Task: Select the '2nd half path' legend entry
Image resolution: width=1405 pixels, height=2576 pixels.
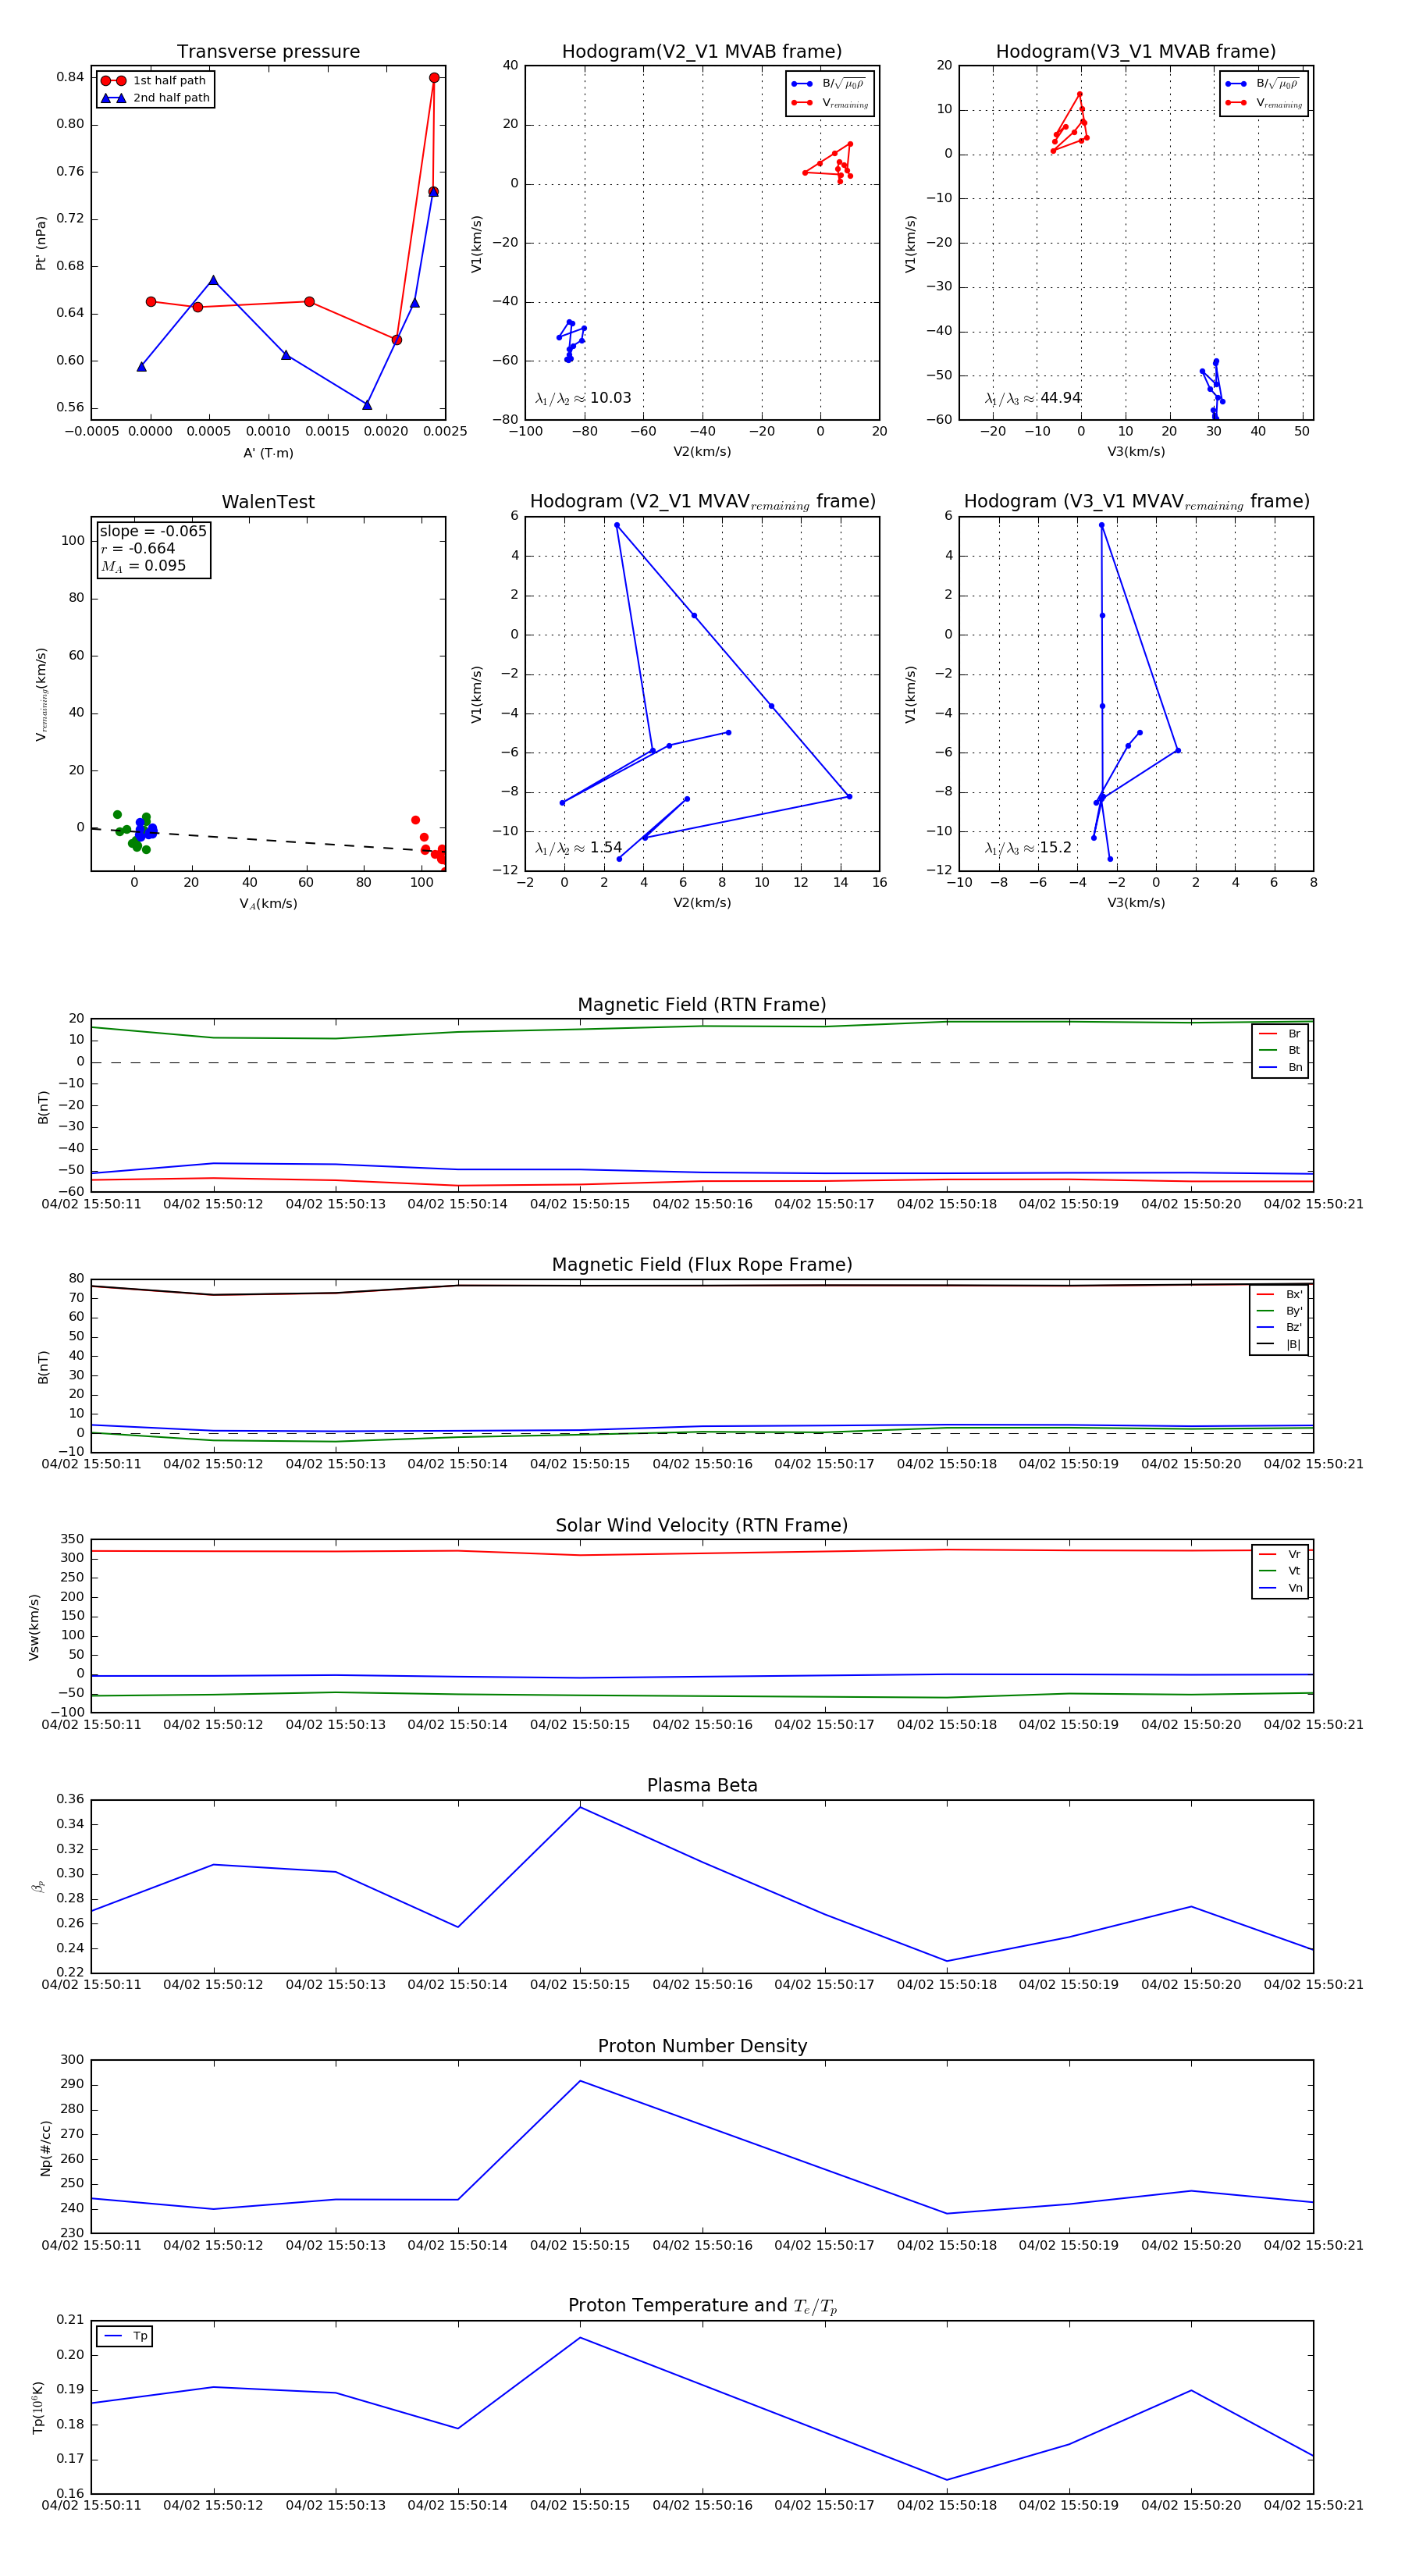Action: tap(155, 97)
